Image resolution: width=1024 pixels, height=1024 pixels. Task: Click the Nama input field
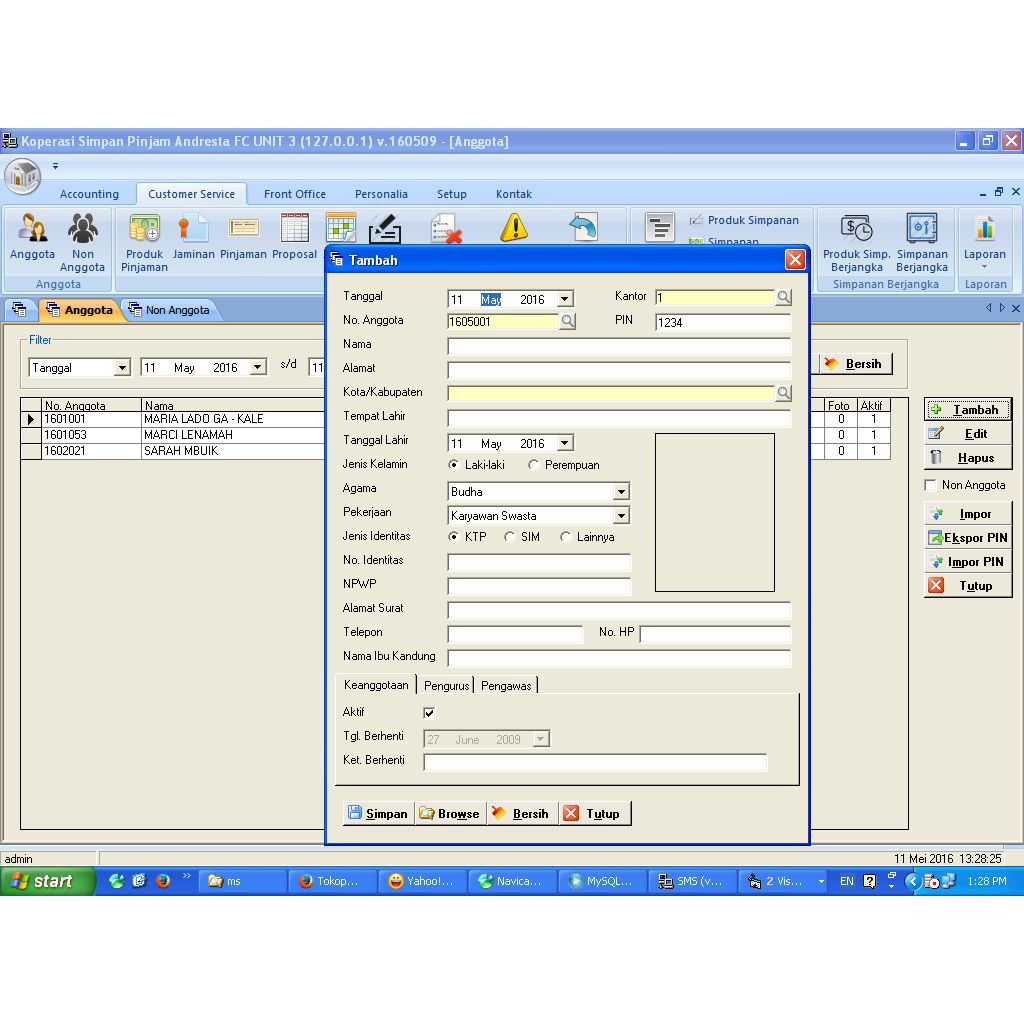tap(619, 345)
